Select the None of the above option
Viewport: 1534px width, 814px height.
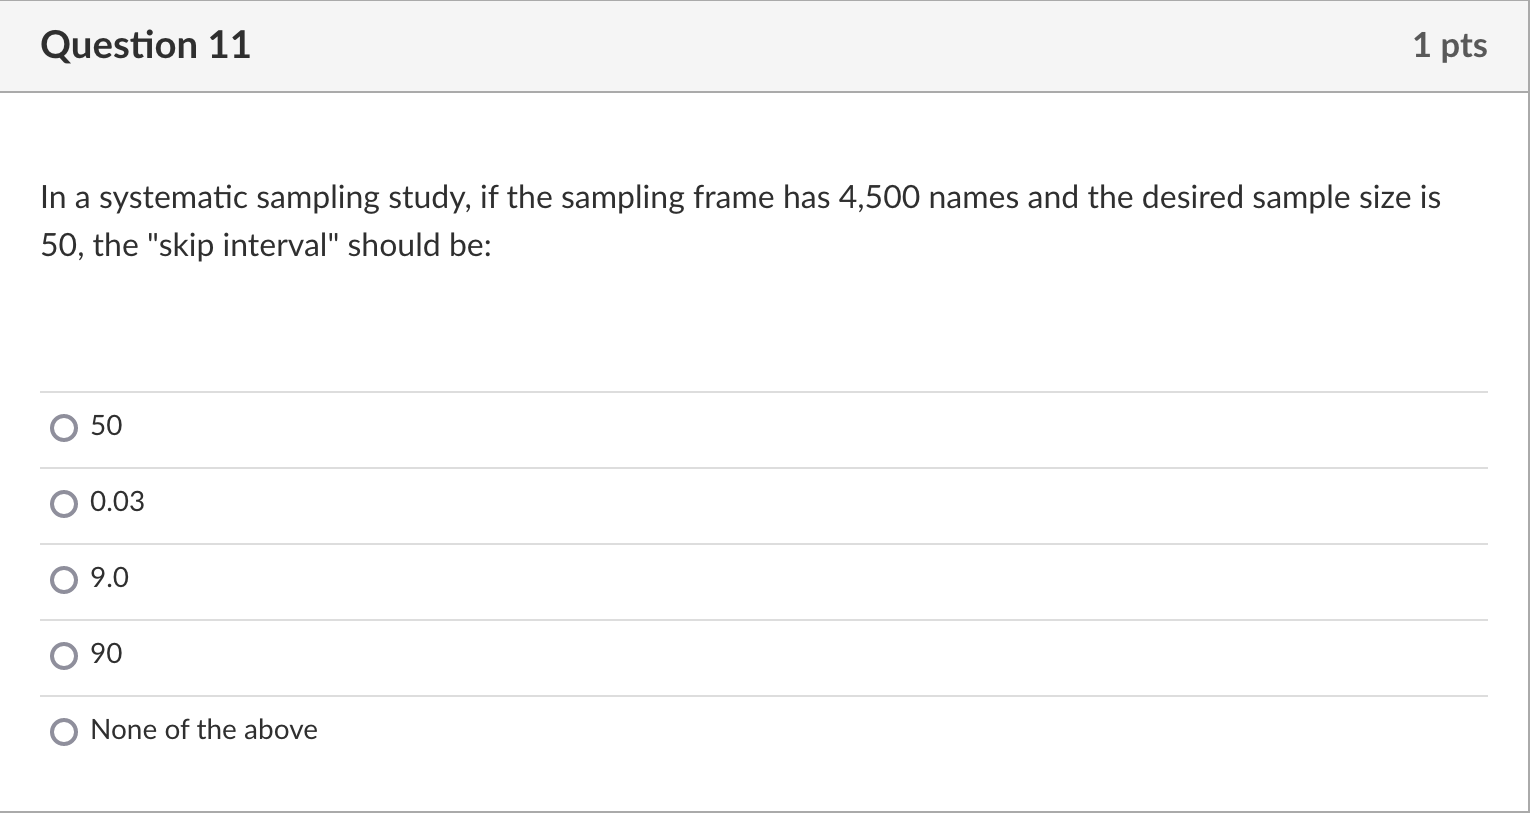pos(64,731)
